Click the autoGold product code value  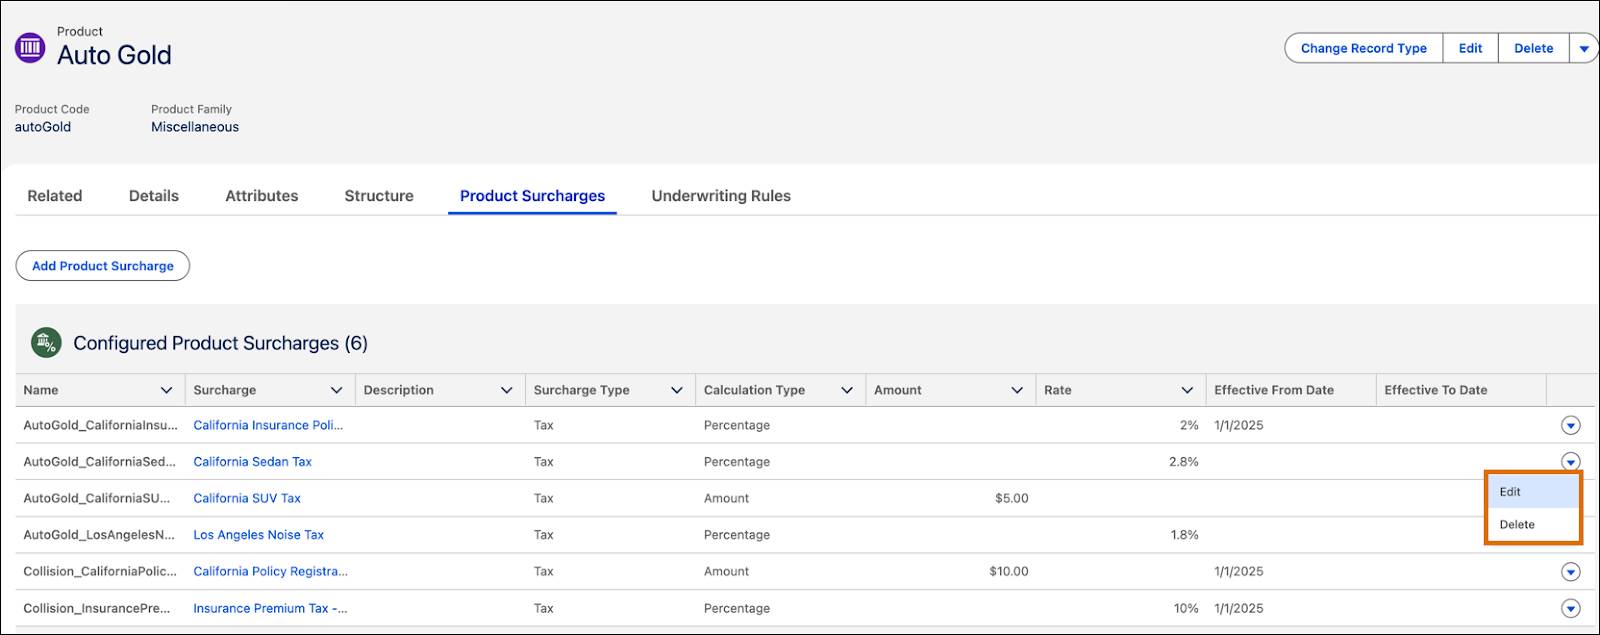[43, 127]
